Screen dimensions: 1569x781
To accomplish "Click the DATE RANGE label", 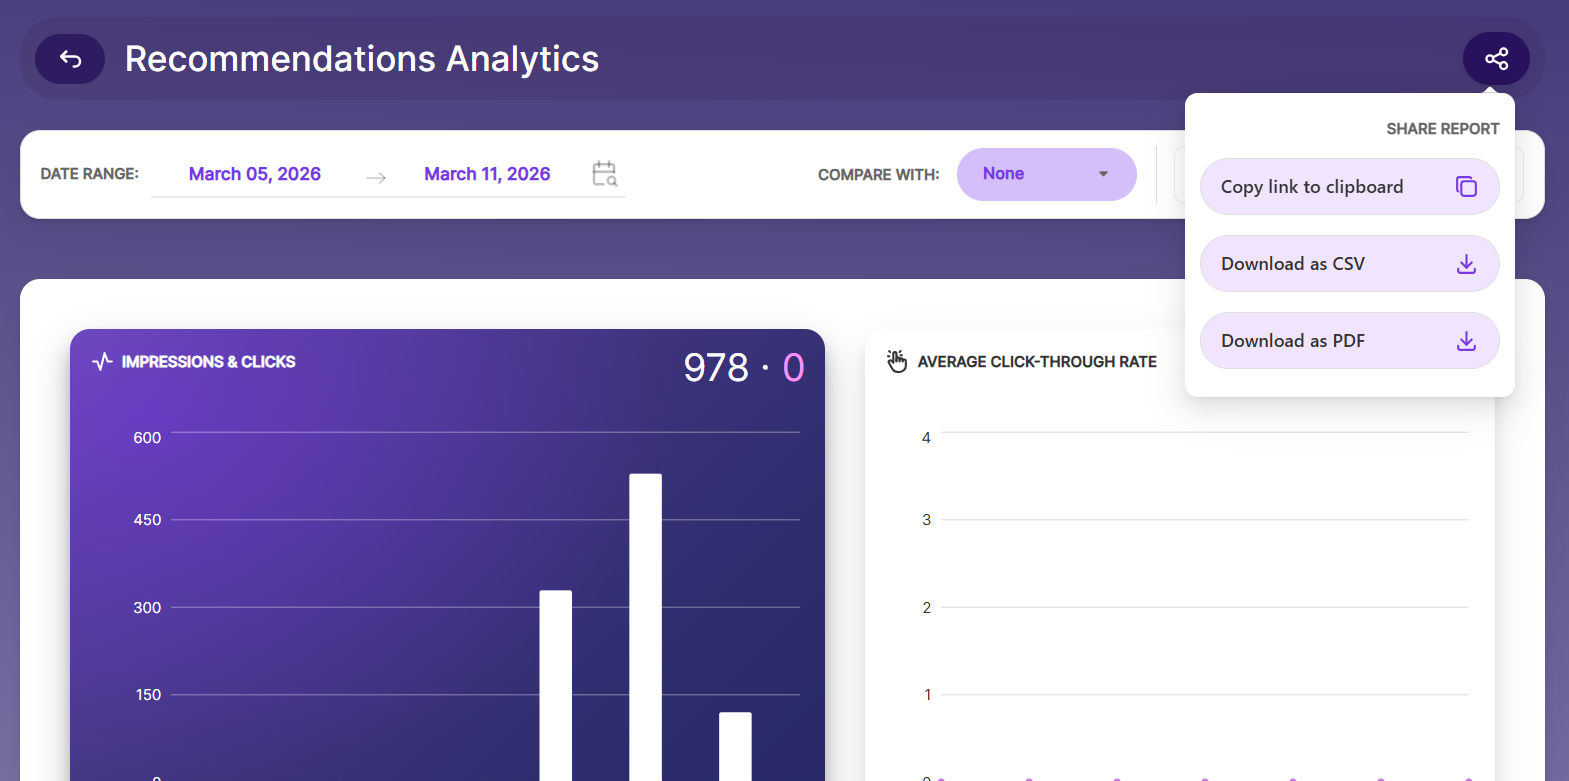I will [x=89, y=174].
